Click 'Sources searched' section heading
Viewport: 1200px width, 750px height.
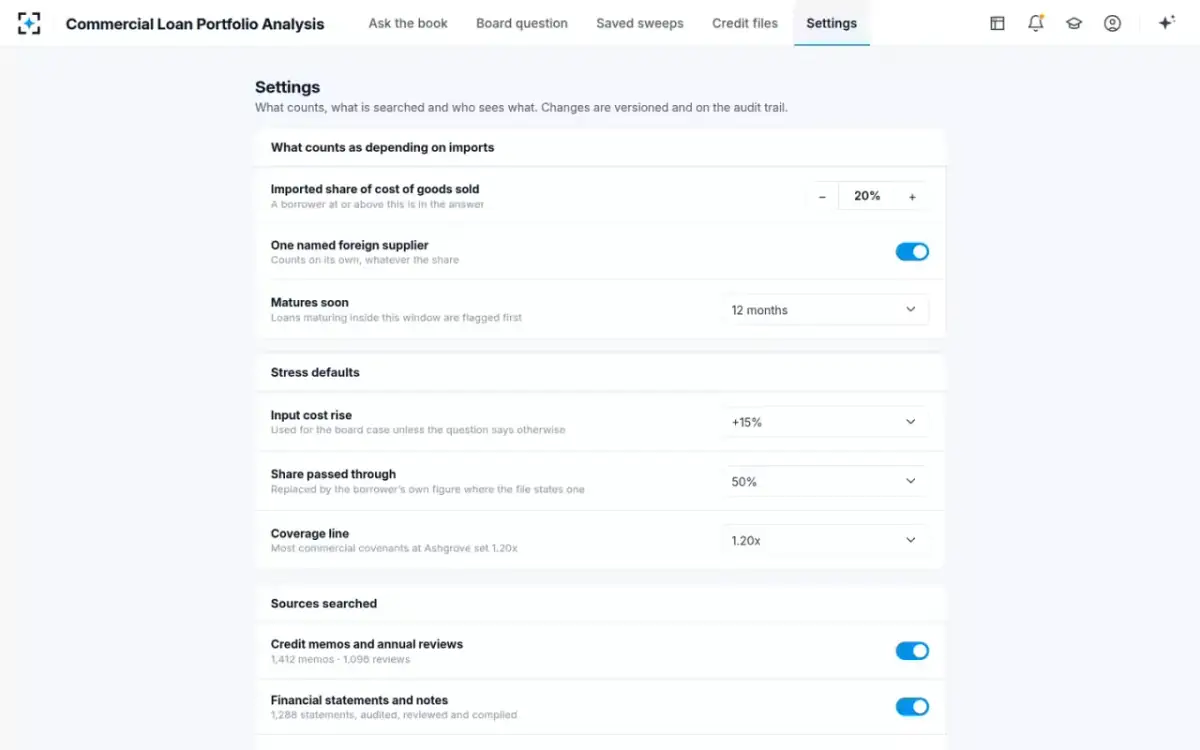324,603
